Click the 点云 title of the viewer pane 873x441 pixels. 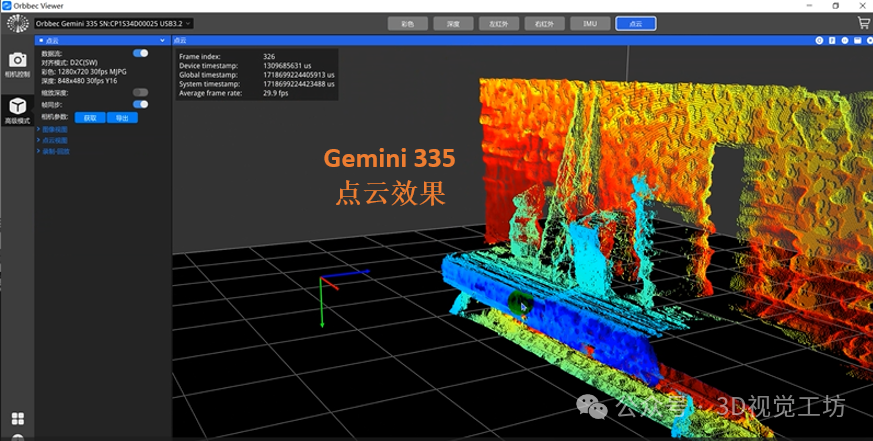click(180, 40)
